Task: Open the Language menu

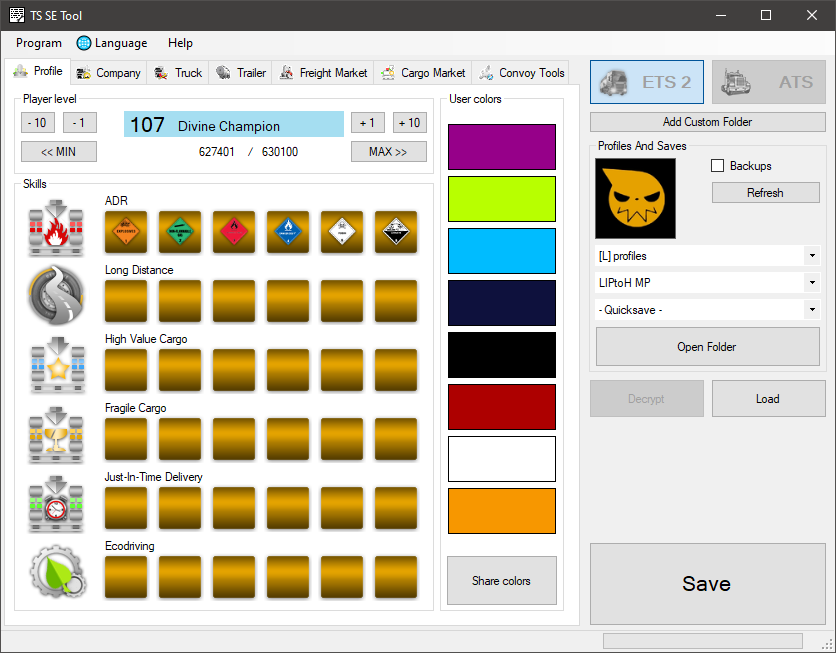Action: click(112, 43)
